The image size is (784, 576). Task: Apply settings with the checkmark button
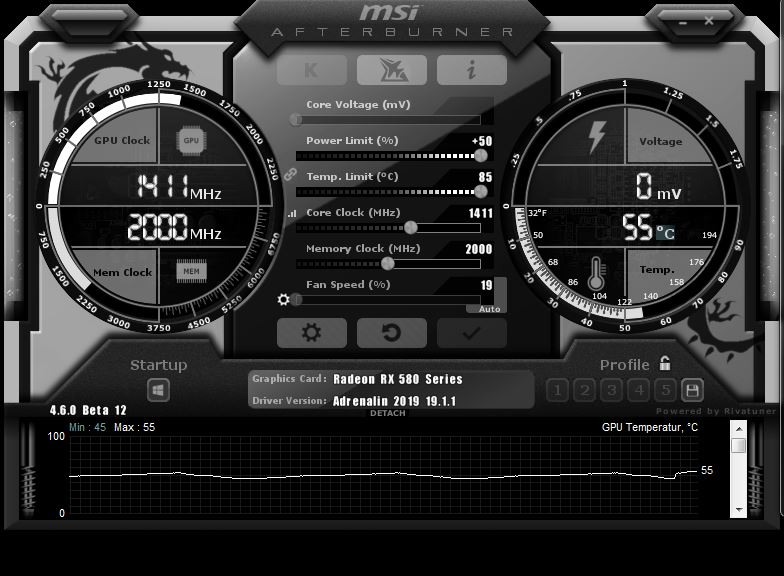point(472,332)
